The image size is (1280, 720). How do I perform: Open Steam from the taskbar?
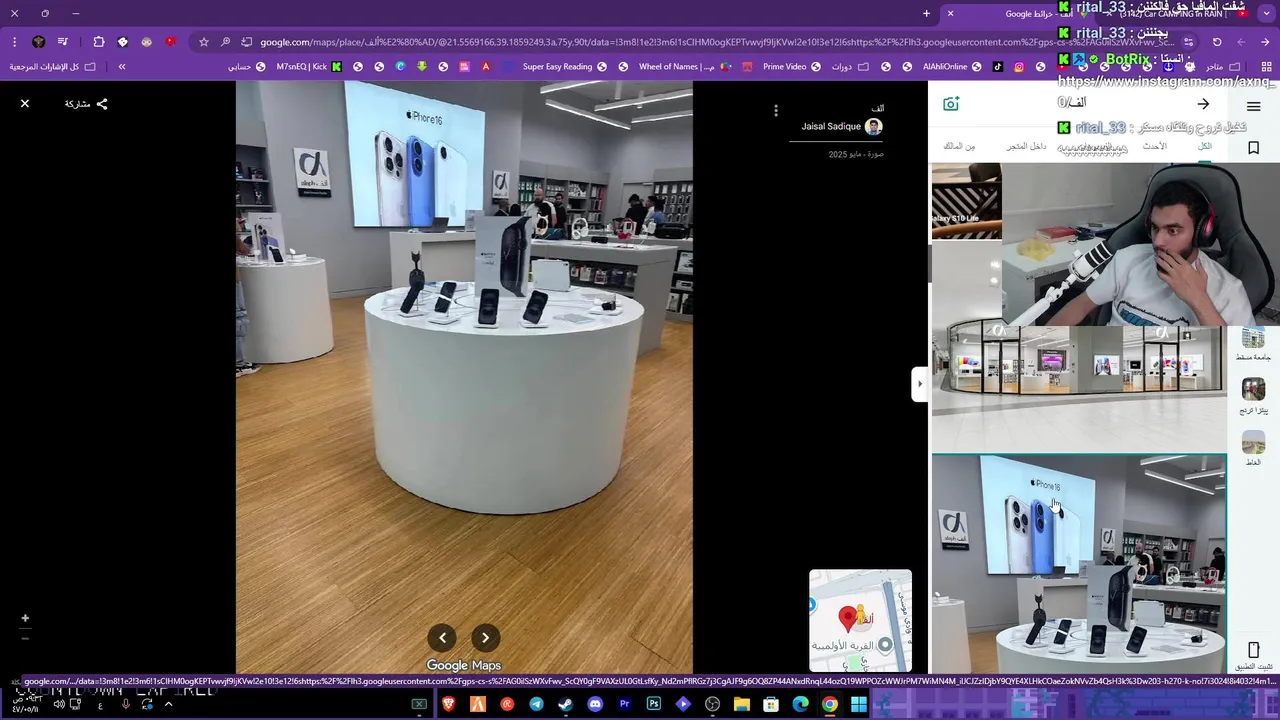565,704
